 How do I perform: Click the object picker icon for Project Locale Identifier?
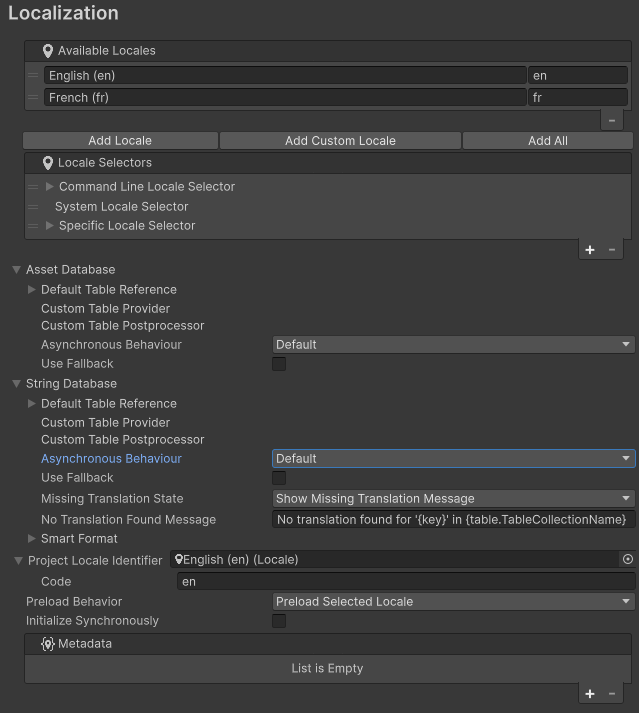pyautogui.click(x=628, y=560)
